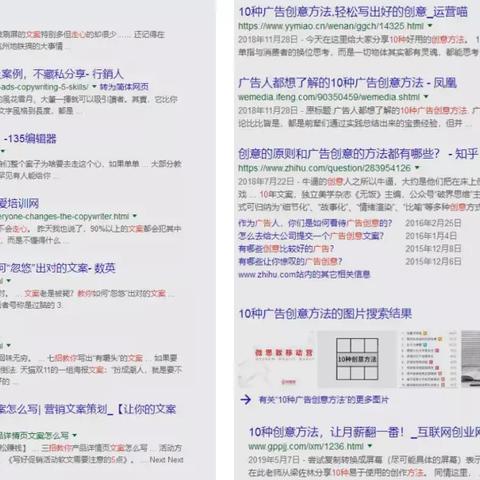Viewport: 480px width, 480px height.
Task: Click the date 2016年2月25日
Action: click(433, 223)
